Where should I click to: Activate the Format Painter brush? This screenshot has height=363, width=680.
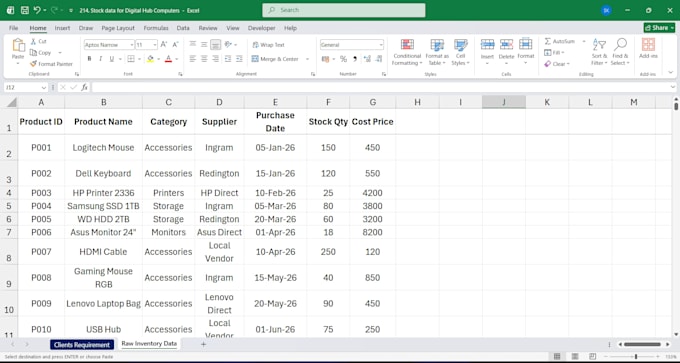pos(51,64)
